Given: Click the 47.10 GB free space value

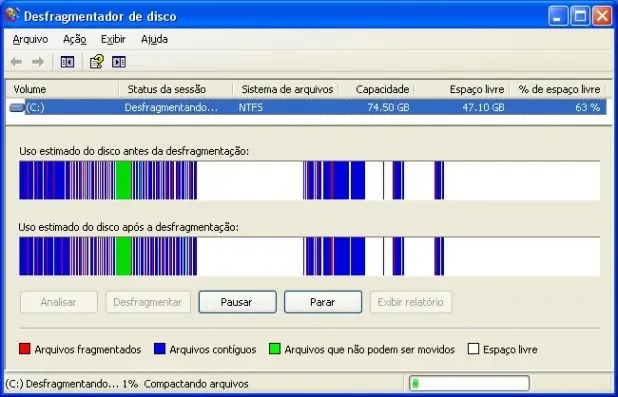Looking at the screenshot, I should pyautogui.click(x=483, y=107).
